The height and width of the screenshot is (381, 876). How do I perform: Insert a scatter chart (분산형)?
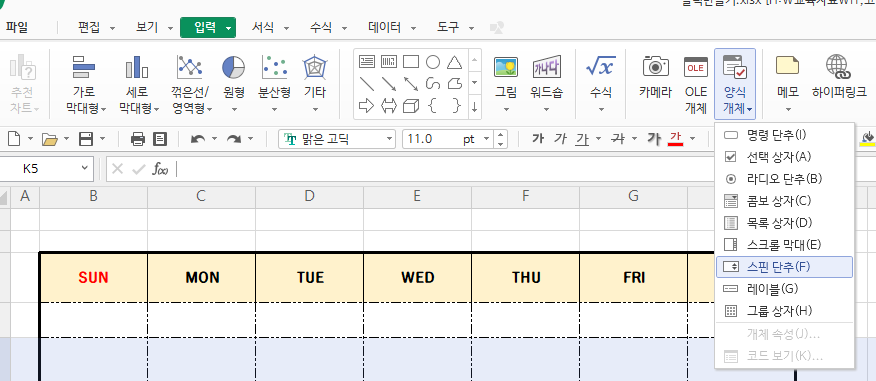[274, 84]
